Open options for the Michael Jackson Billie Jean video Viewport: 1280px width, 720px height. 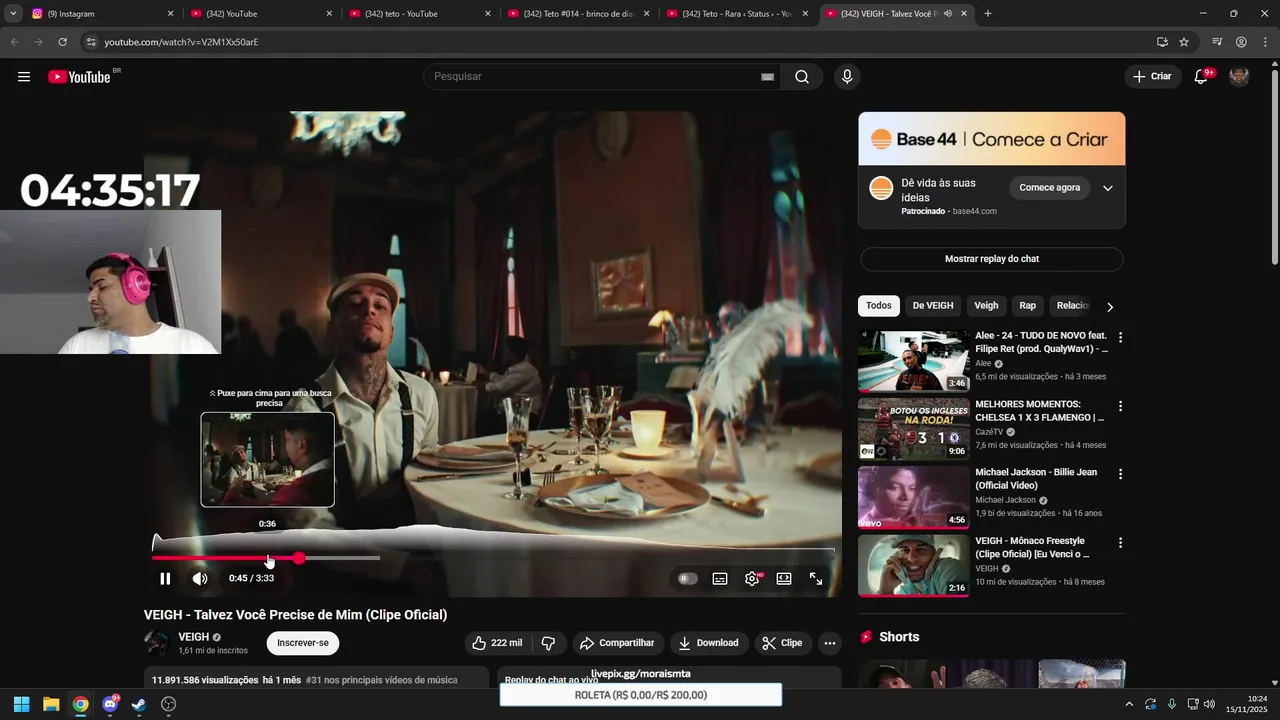click(1120, 474)
